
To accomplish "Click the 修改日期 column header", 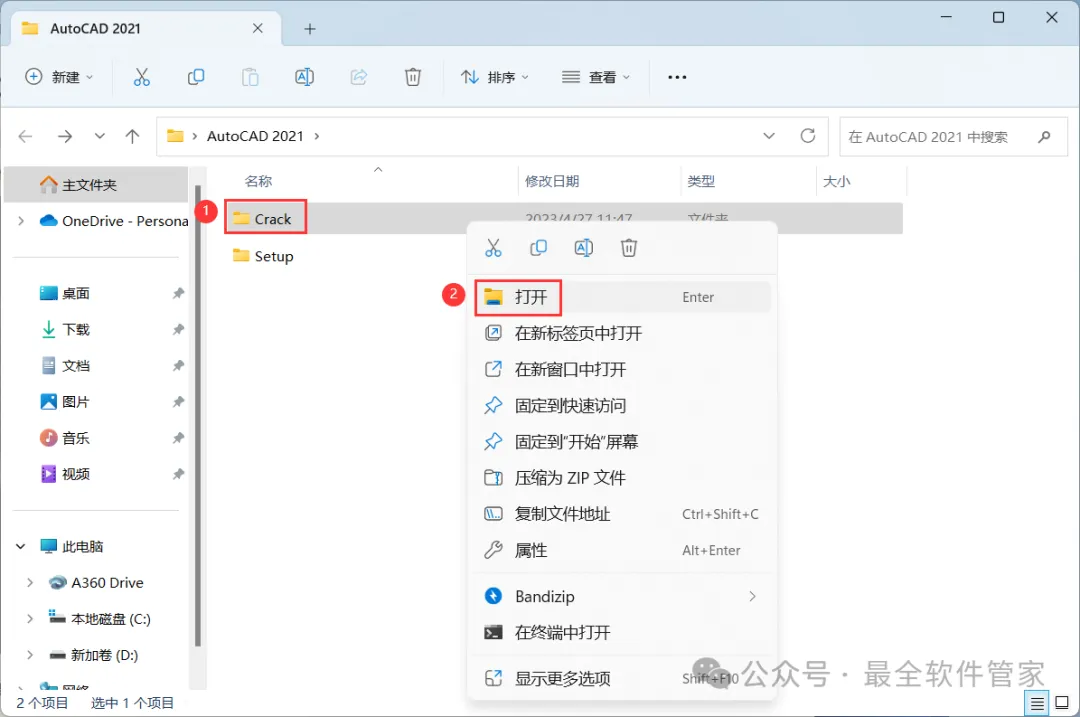I will (x=552, y=181).
